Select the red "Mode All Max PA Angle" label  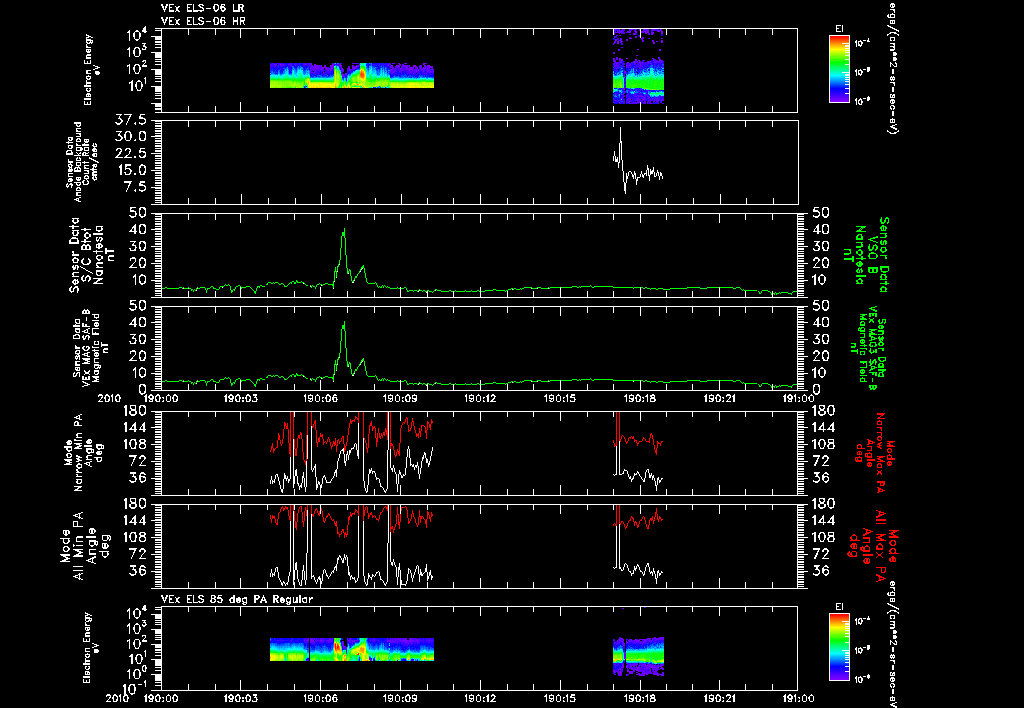point(872,546)
